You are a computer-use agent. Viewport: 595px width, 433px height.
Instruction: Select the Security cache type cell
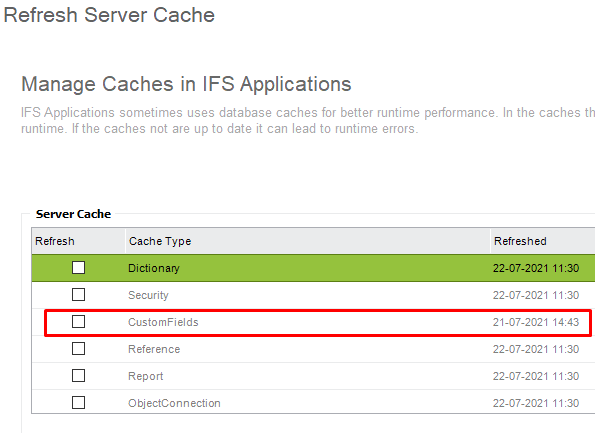click(308, 295)
